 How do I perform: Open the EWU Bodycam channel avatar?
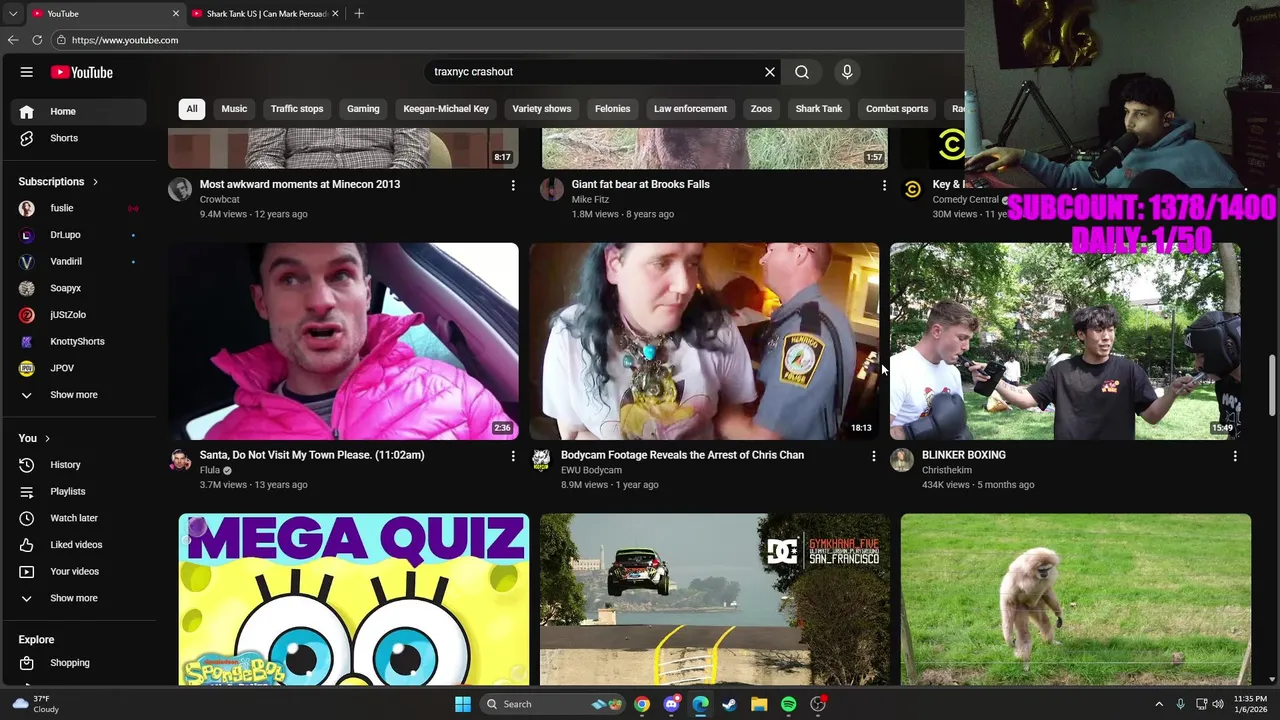pyautogui.click(x=541, y=460)
